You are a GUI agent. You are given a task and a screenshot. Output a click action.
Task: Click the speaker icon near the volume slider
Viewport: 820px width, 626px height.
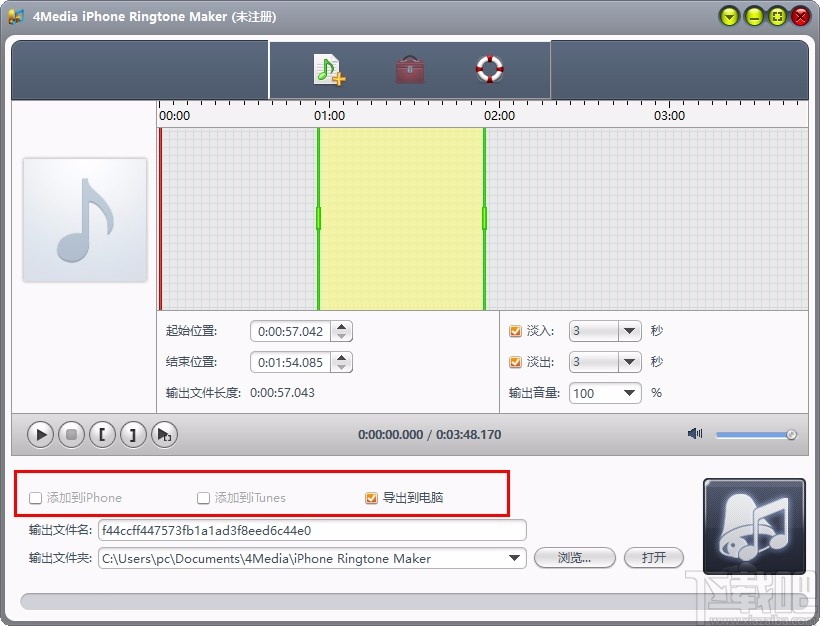(x=695, y=434)
